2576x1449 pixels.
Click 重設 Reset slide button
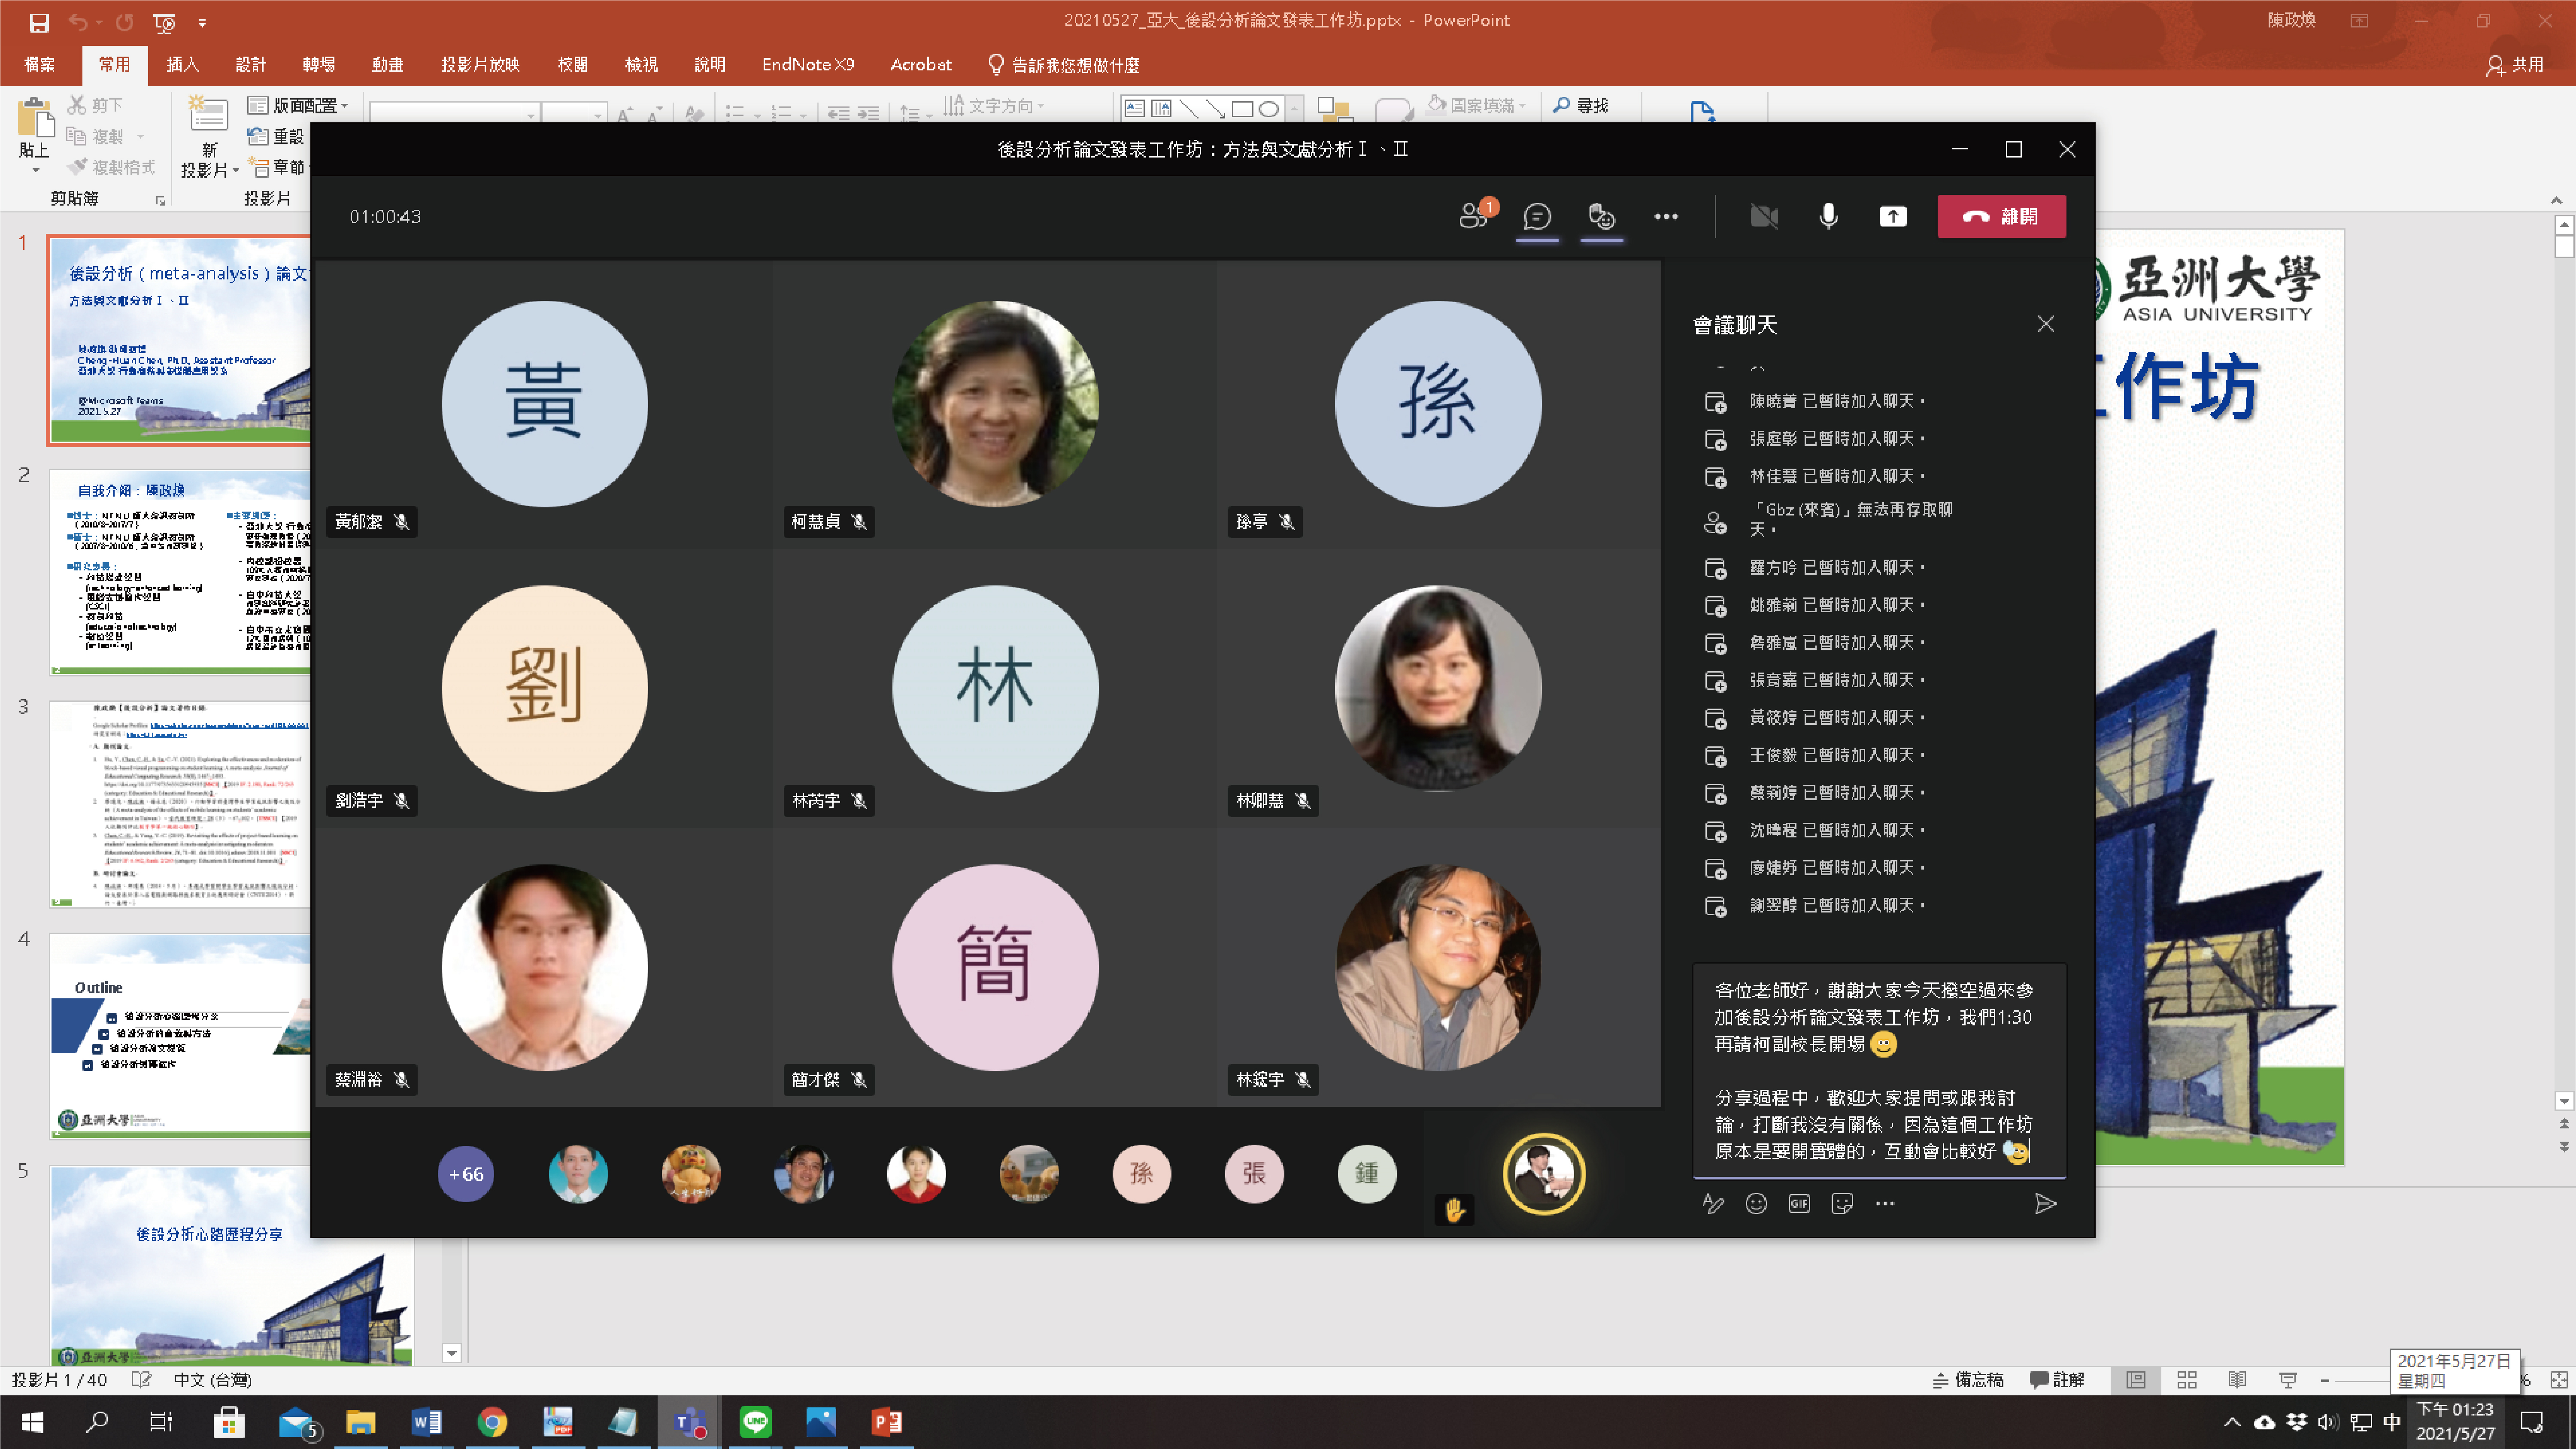click(x=276, y=136)
